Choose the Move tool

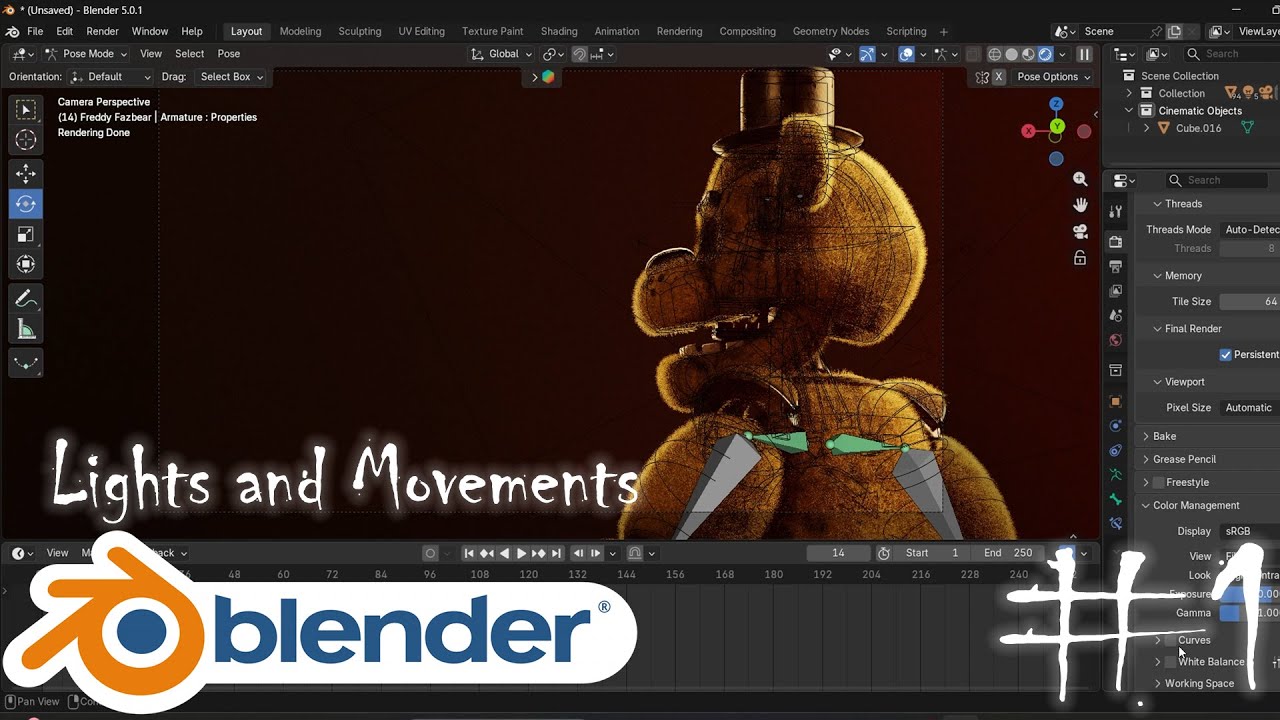(26, 174)
